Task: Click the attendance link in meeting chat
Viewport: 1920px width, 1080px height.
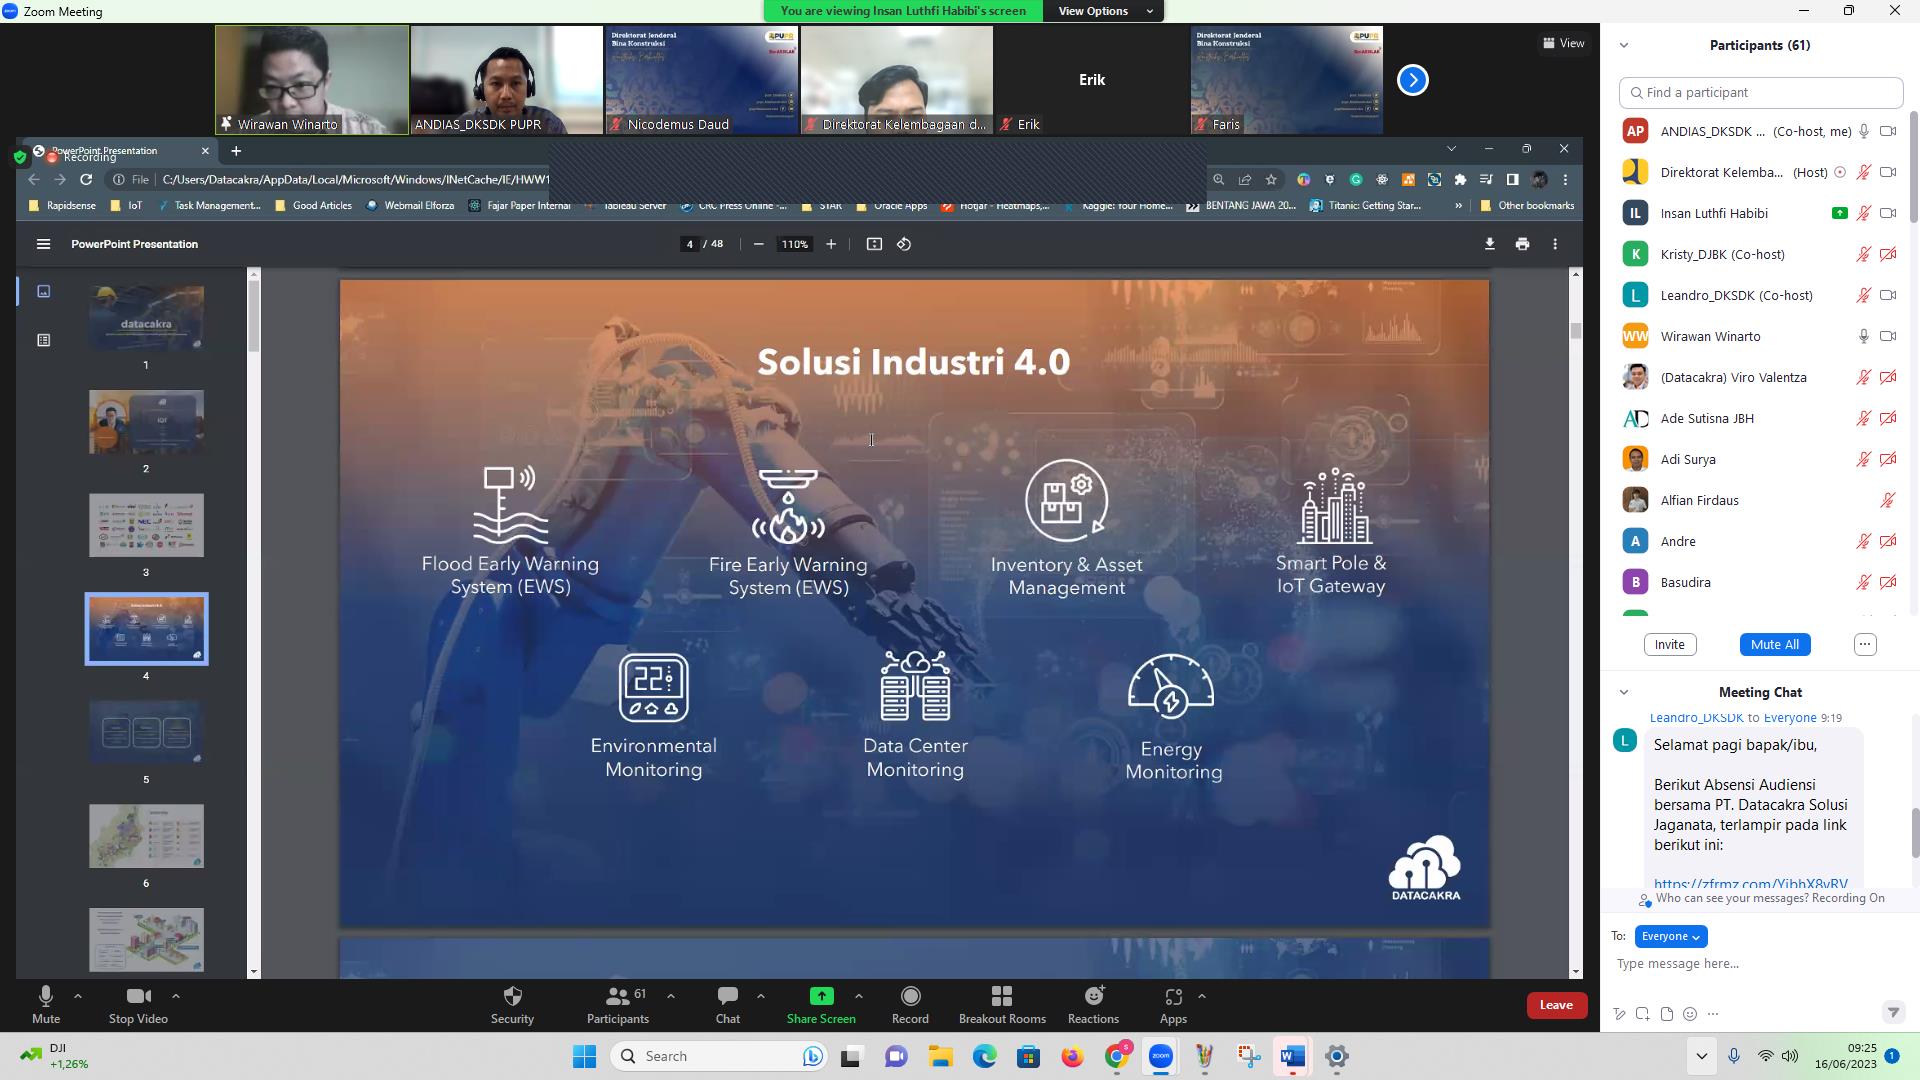Action: click(1751, 884)
